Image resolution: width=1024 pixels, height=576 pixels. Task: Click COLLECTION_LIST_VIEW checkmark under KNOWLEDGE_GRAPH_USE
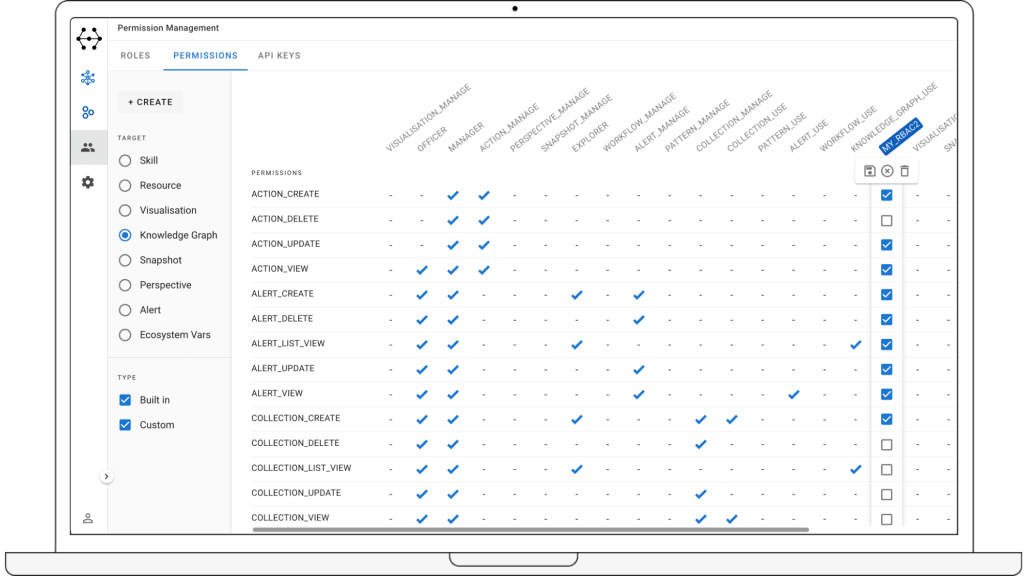[x=856, y=470]
